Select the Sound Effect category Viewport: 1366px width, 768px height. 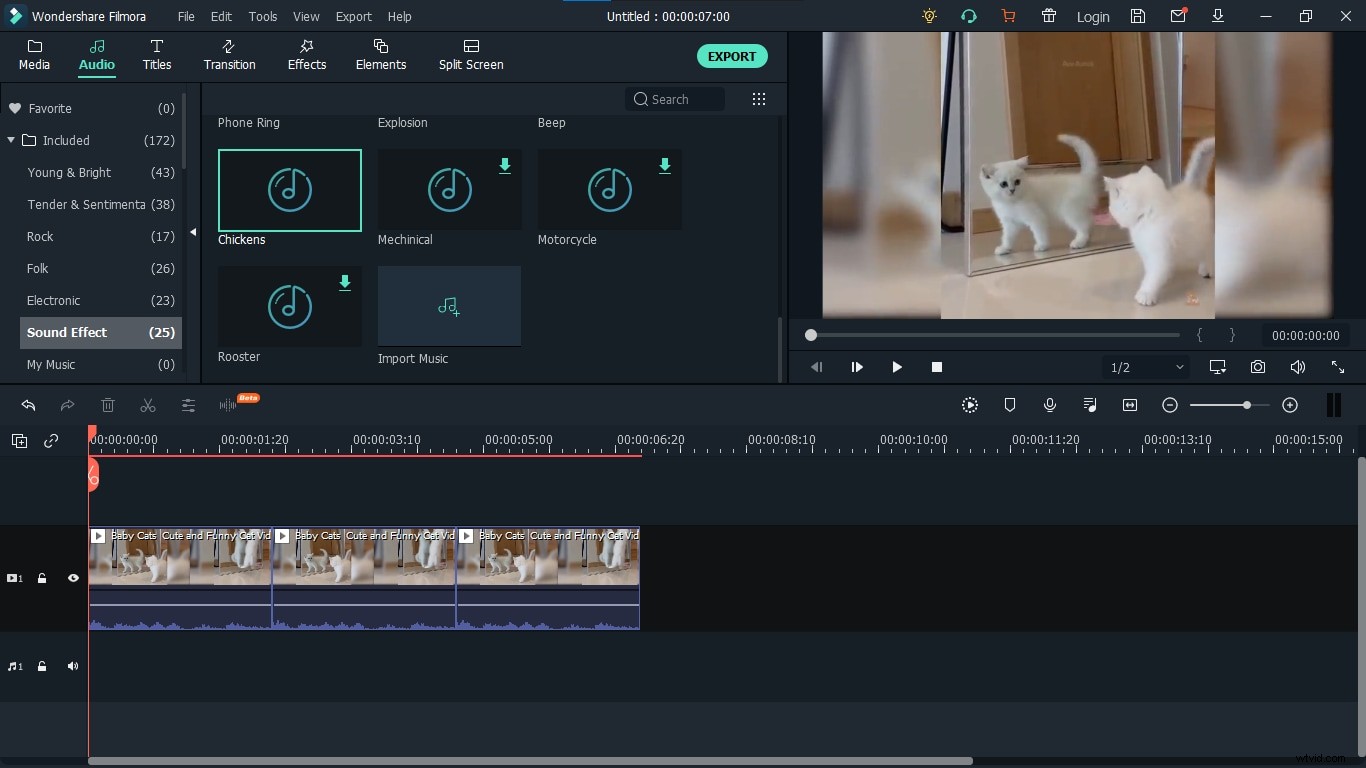pyautogui.click(x=67, y=332)
